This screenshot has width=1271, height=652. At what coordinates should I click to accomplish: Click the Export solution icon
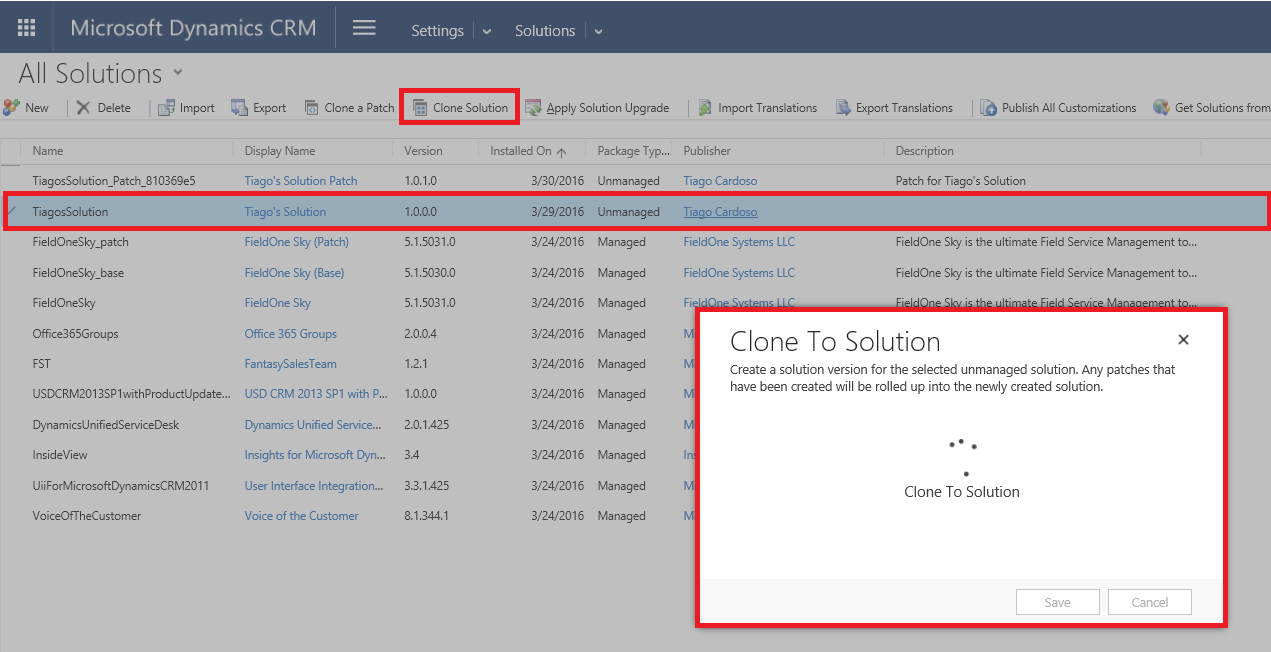(239, 107)
